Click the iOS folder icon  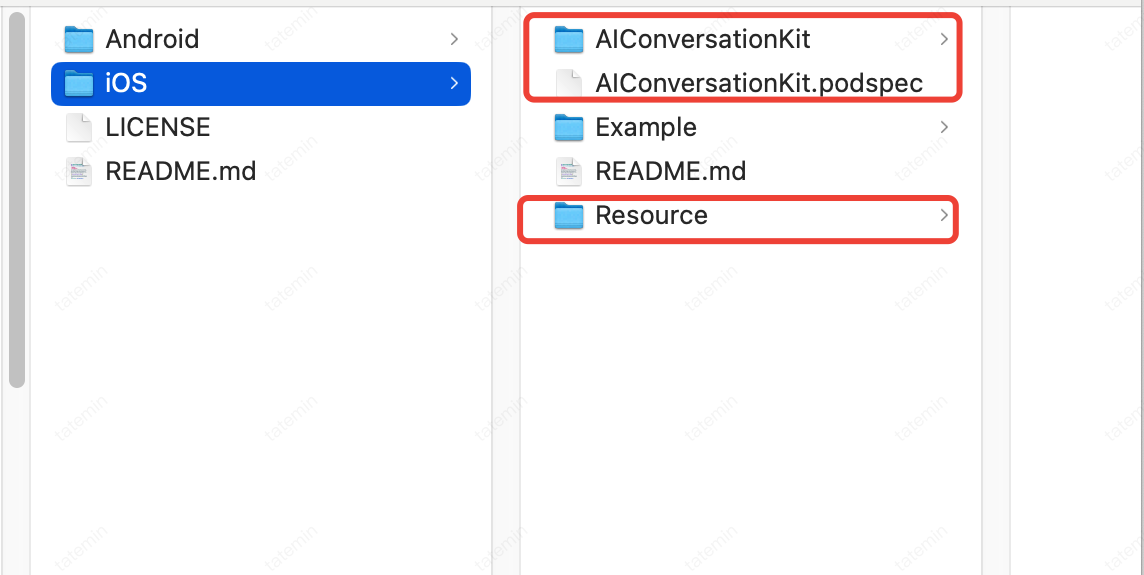pos(79,83)
